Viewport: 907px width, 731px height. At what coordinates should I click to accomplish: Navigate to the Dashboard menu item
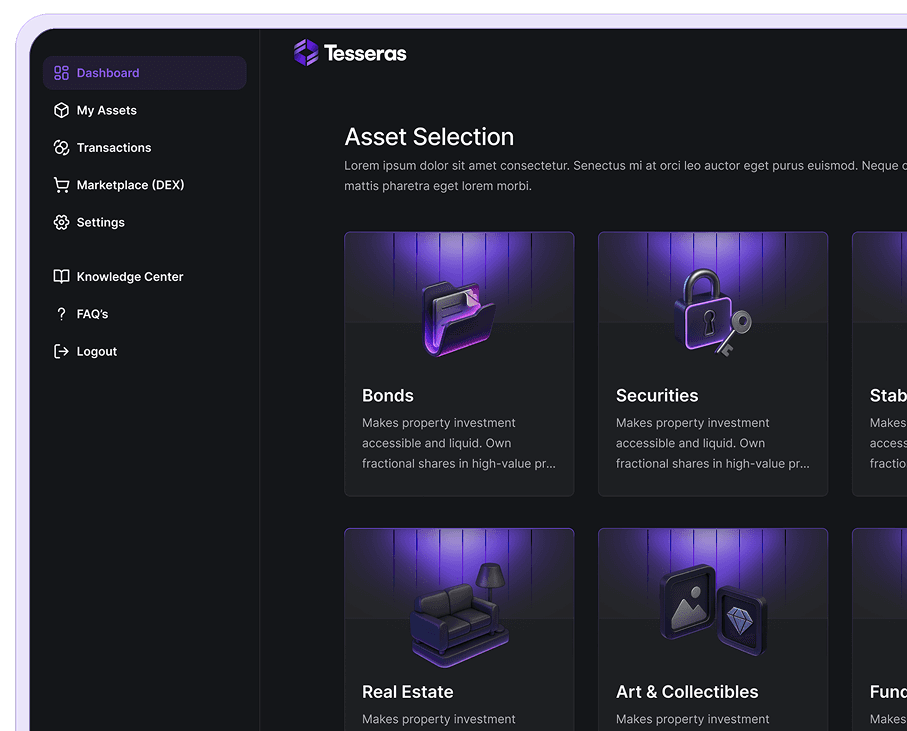[108, 72]
